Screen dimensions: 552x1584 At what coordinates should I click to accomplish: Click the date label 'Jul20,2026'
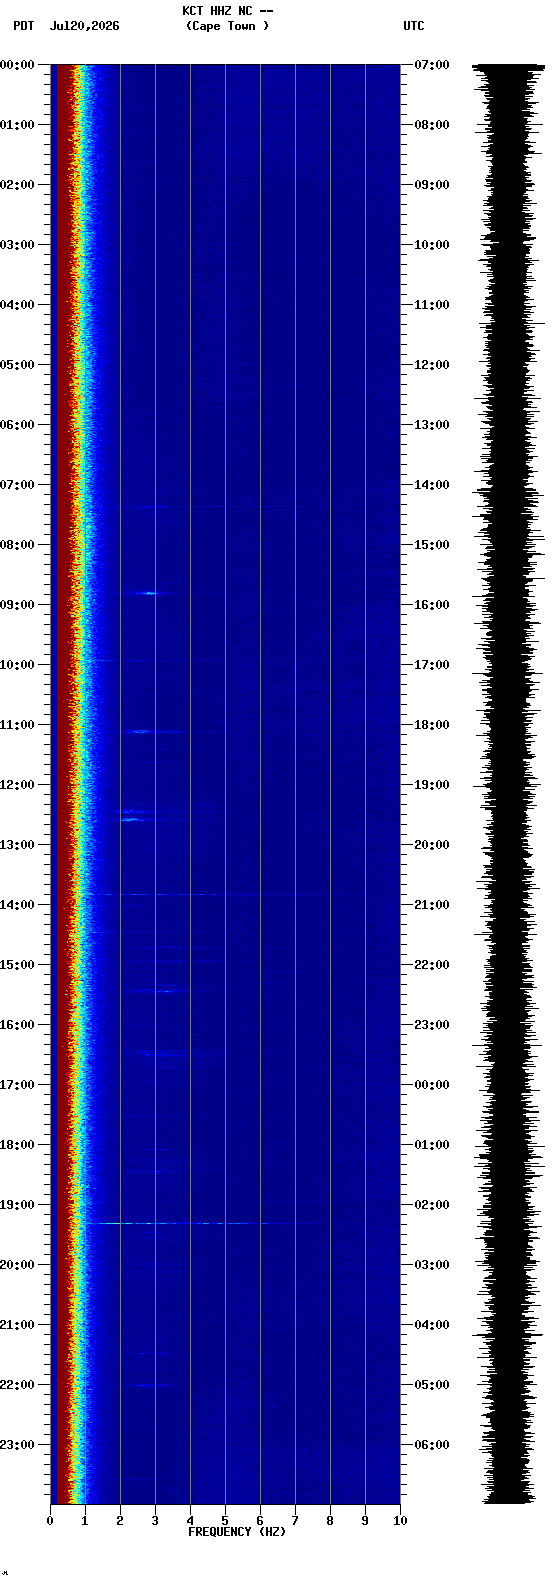tap(84, 26)
